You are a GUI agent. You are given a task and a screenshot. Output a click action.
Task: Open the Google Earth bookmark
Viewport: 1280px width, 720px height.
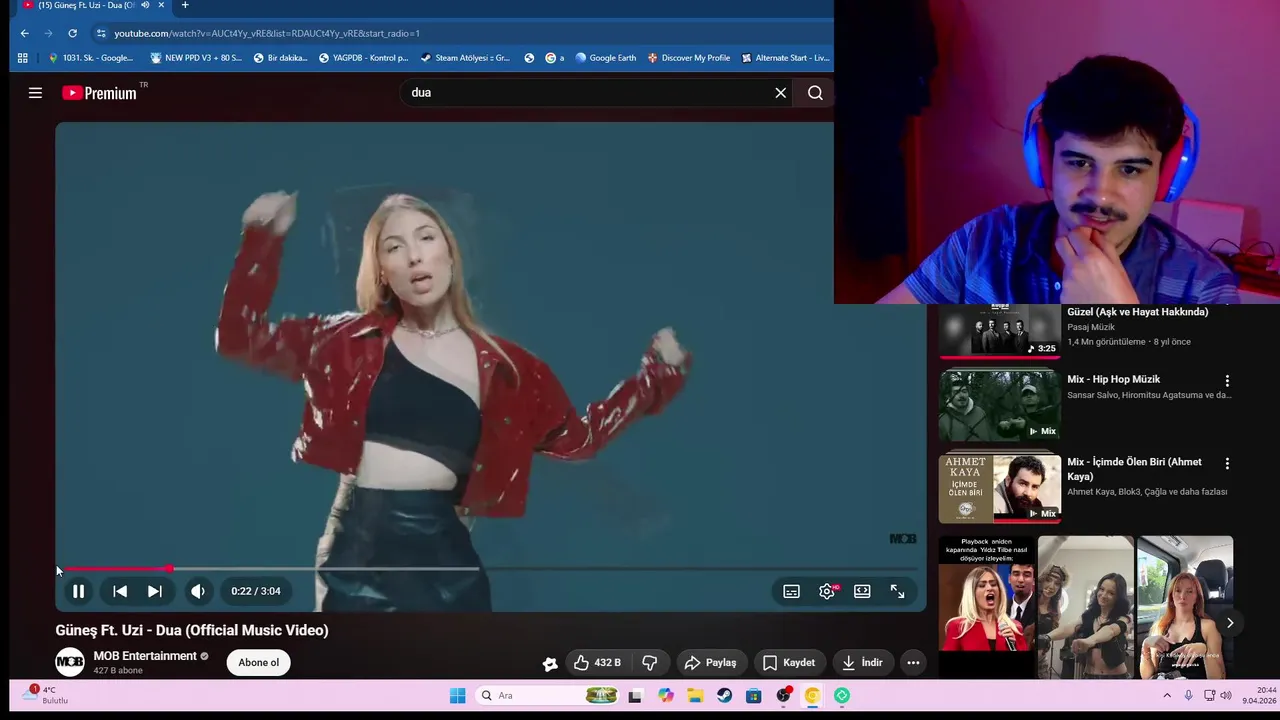pyautogui.click(x=605, y=58)
